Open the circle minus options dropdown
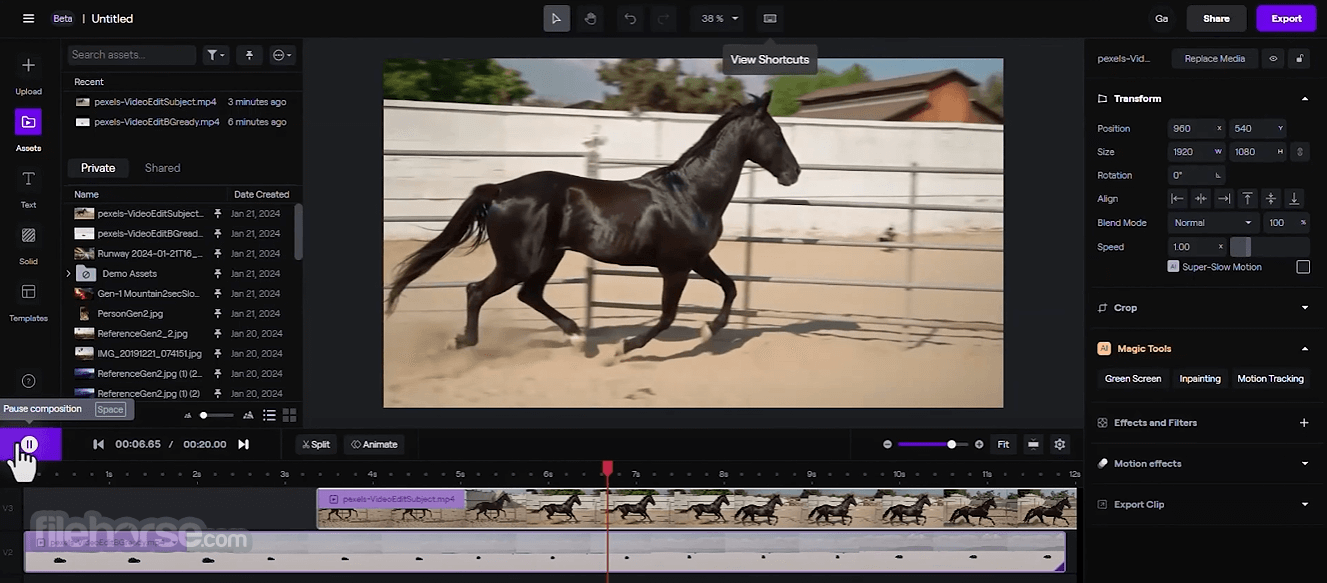 [282, 55]
